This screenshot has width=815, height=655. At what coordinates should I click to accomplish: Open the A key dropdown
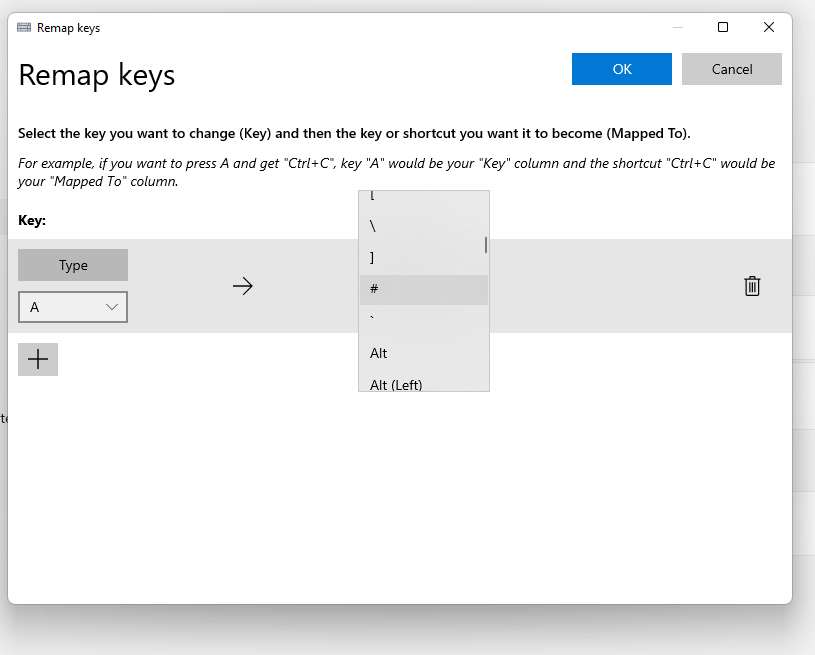73,307
